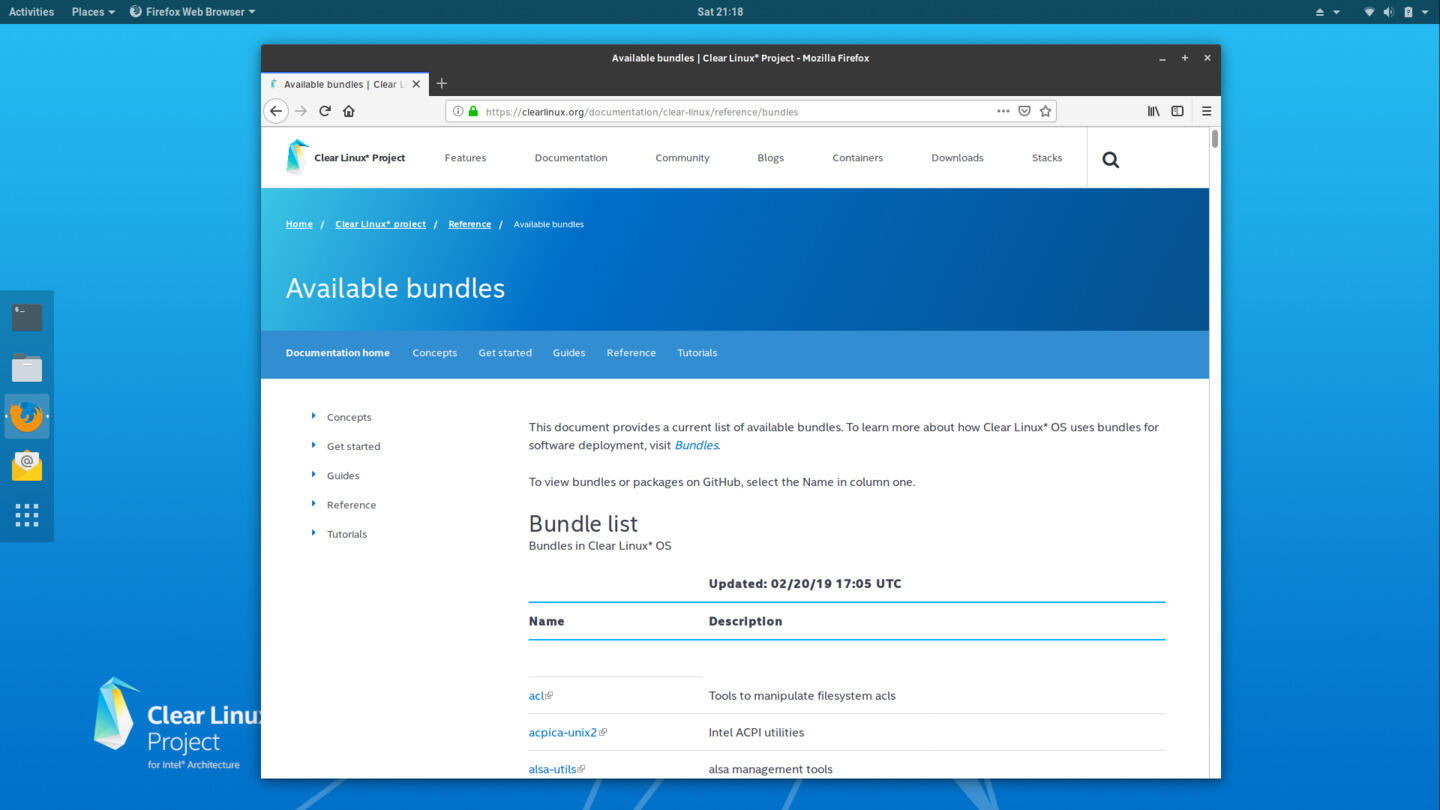Image resolution: width=1440 pixels, height=810 pixels.
Task: Open Downloads in site navigation
Action: pos(957,158)
